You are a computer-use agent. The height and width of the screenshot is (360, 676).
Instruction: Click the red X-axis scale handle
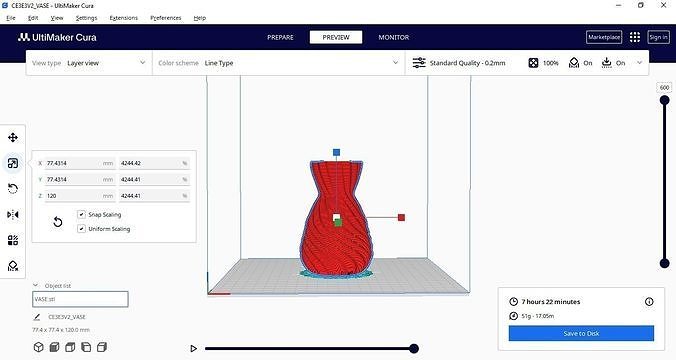(401, 217)
